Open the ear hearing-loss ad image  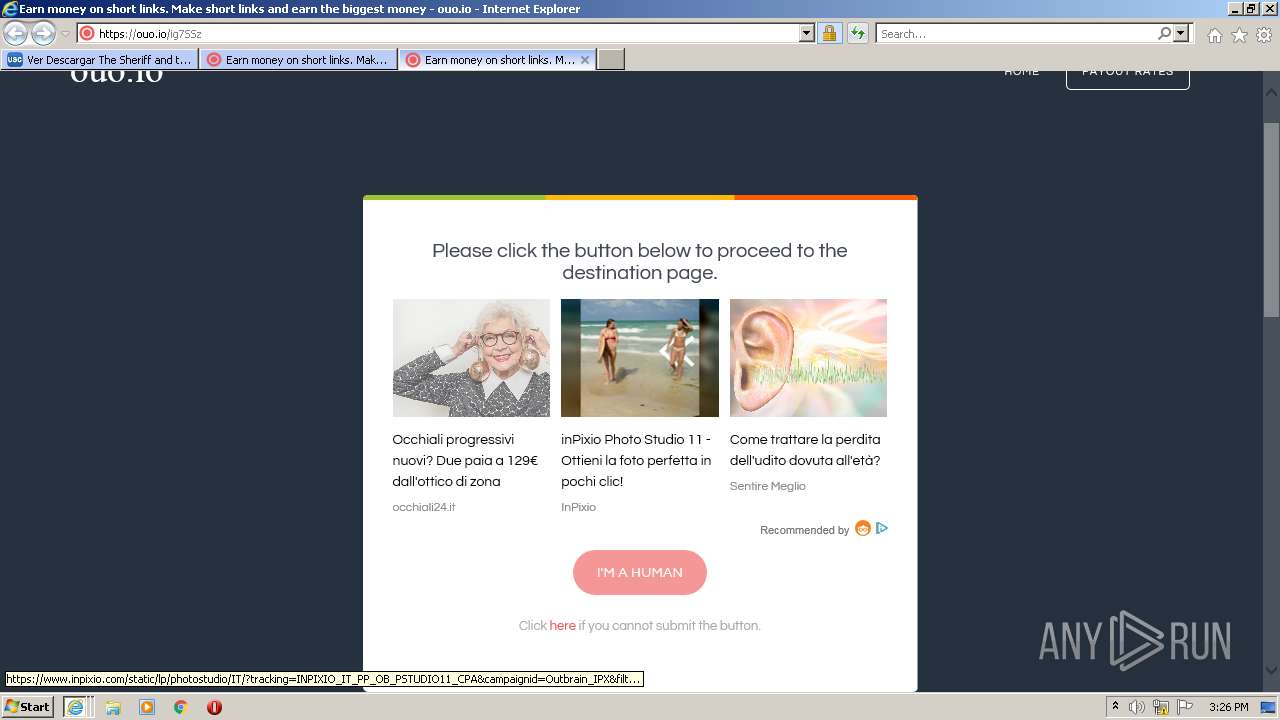(808, 358)
